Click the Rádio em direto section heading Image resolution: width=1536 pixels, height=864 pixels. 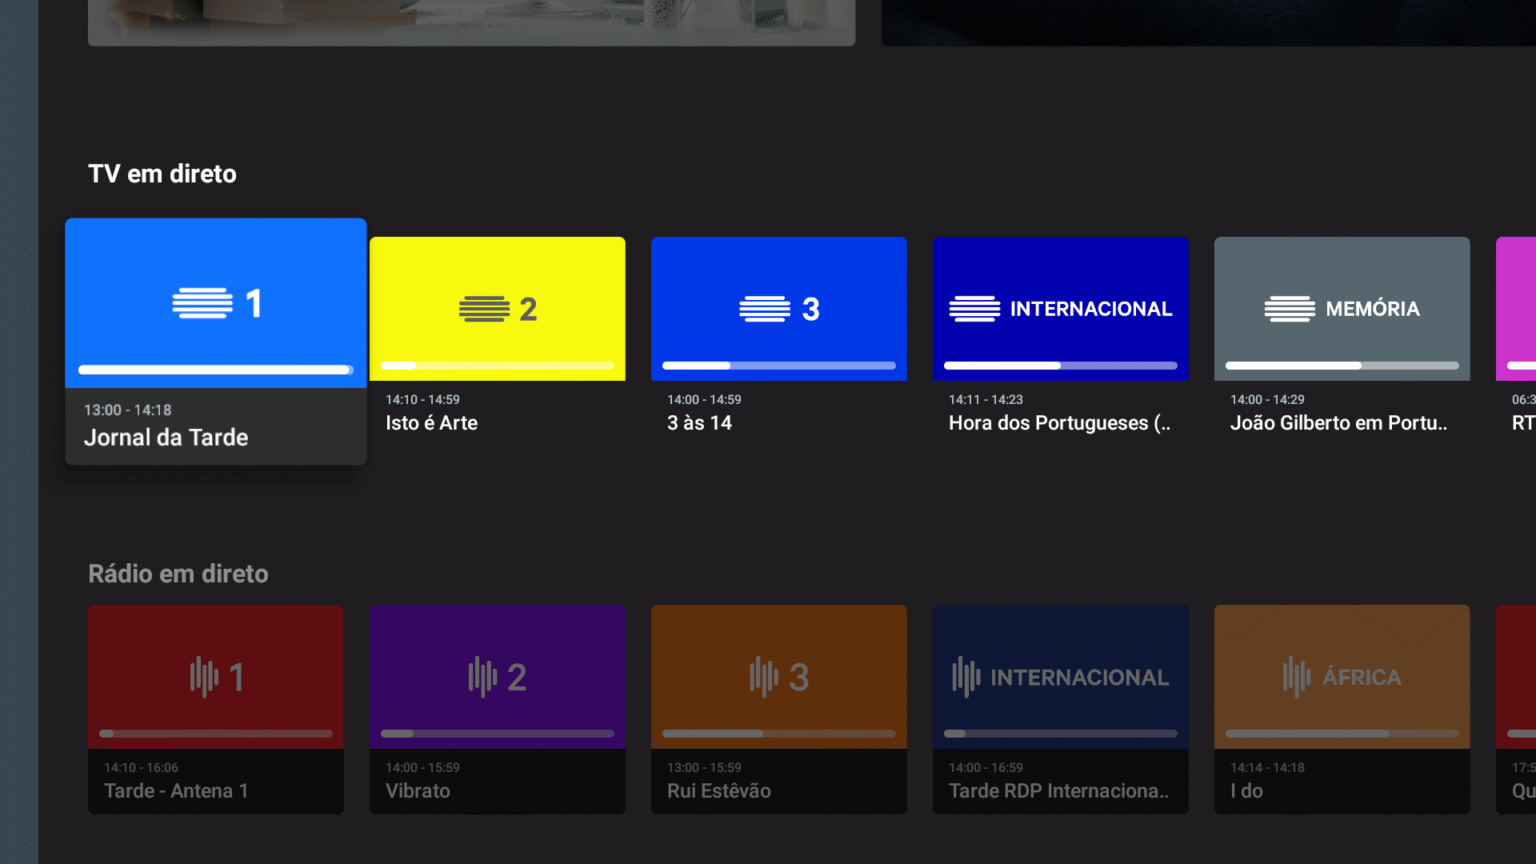coord(177,573)
